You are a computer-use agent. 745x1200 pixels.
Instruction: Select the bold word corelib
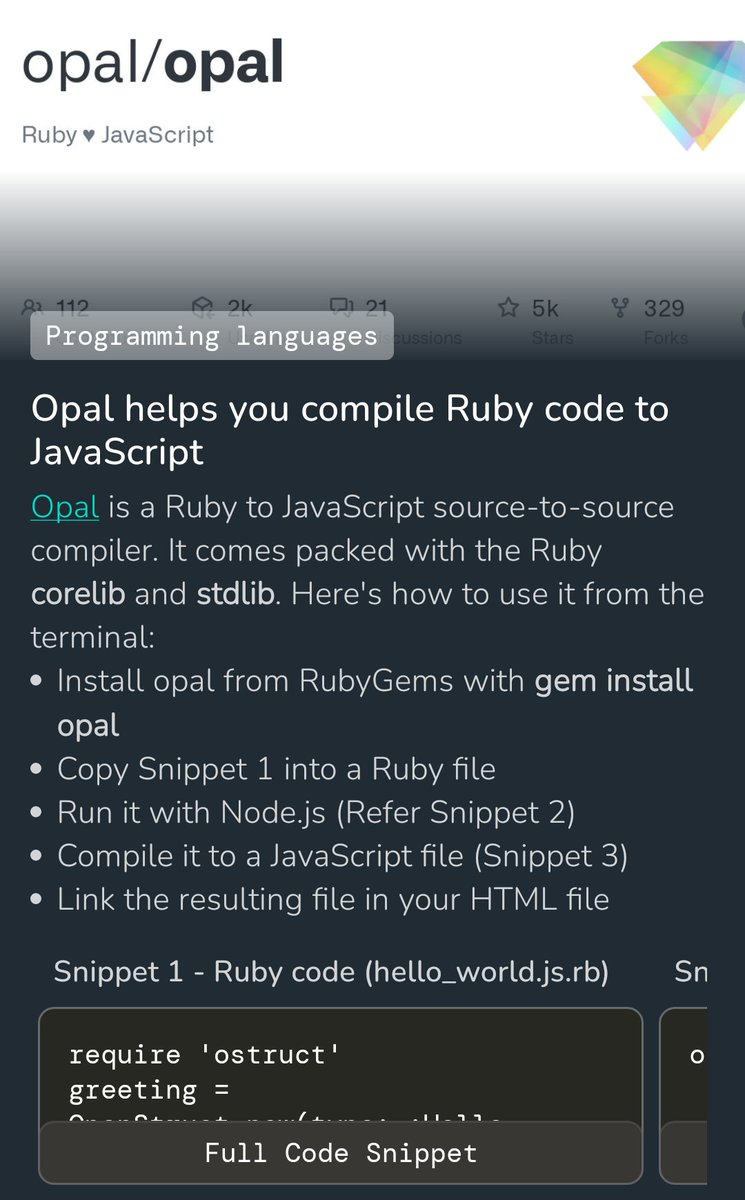coord(78,594)
